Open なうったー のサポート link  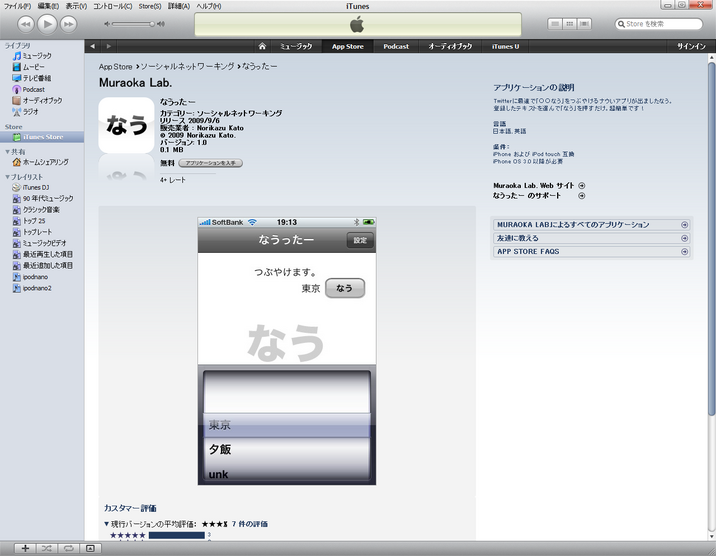[539, 195]
